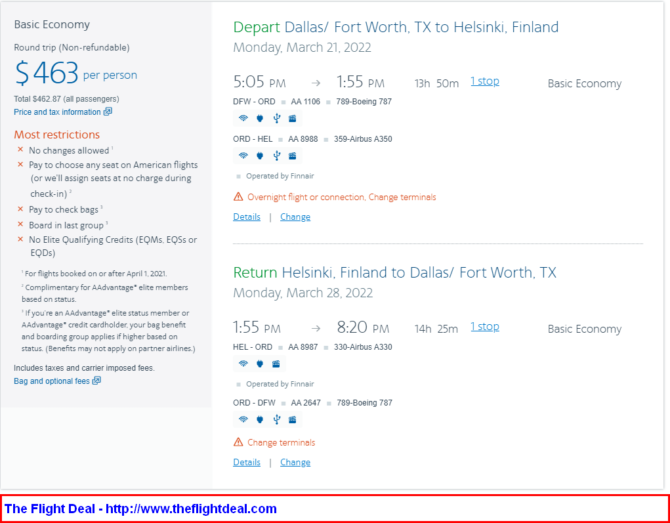Click the Wi-Fi icon under flight AA 8988
Screen dimensions: 670x523
tap(243, 156)
